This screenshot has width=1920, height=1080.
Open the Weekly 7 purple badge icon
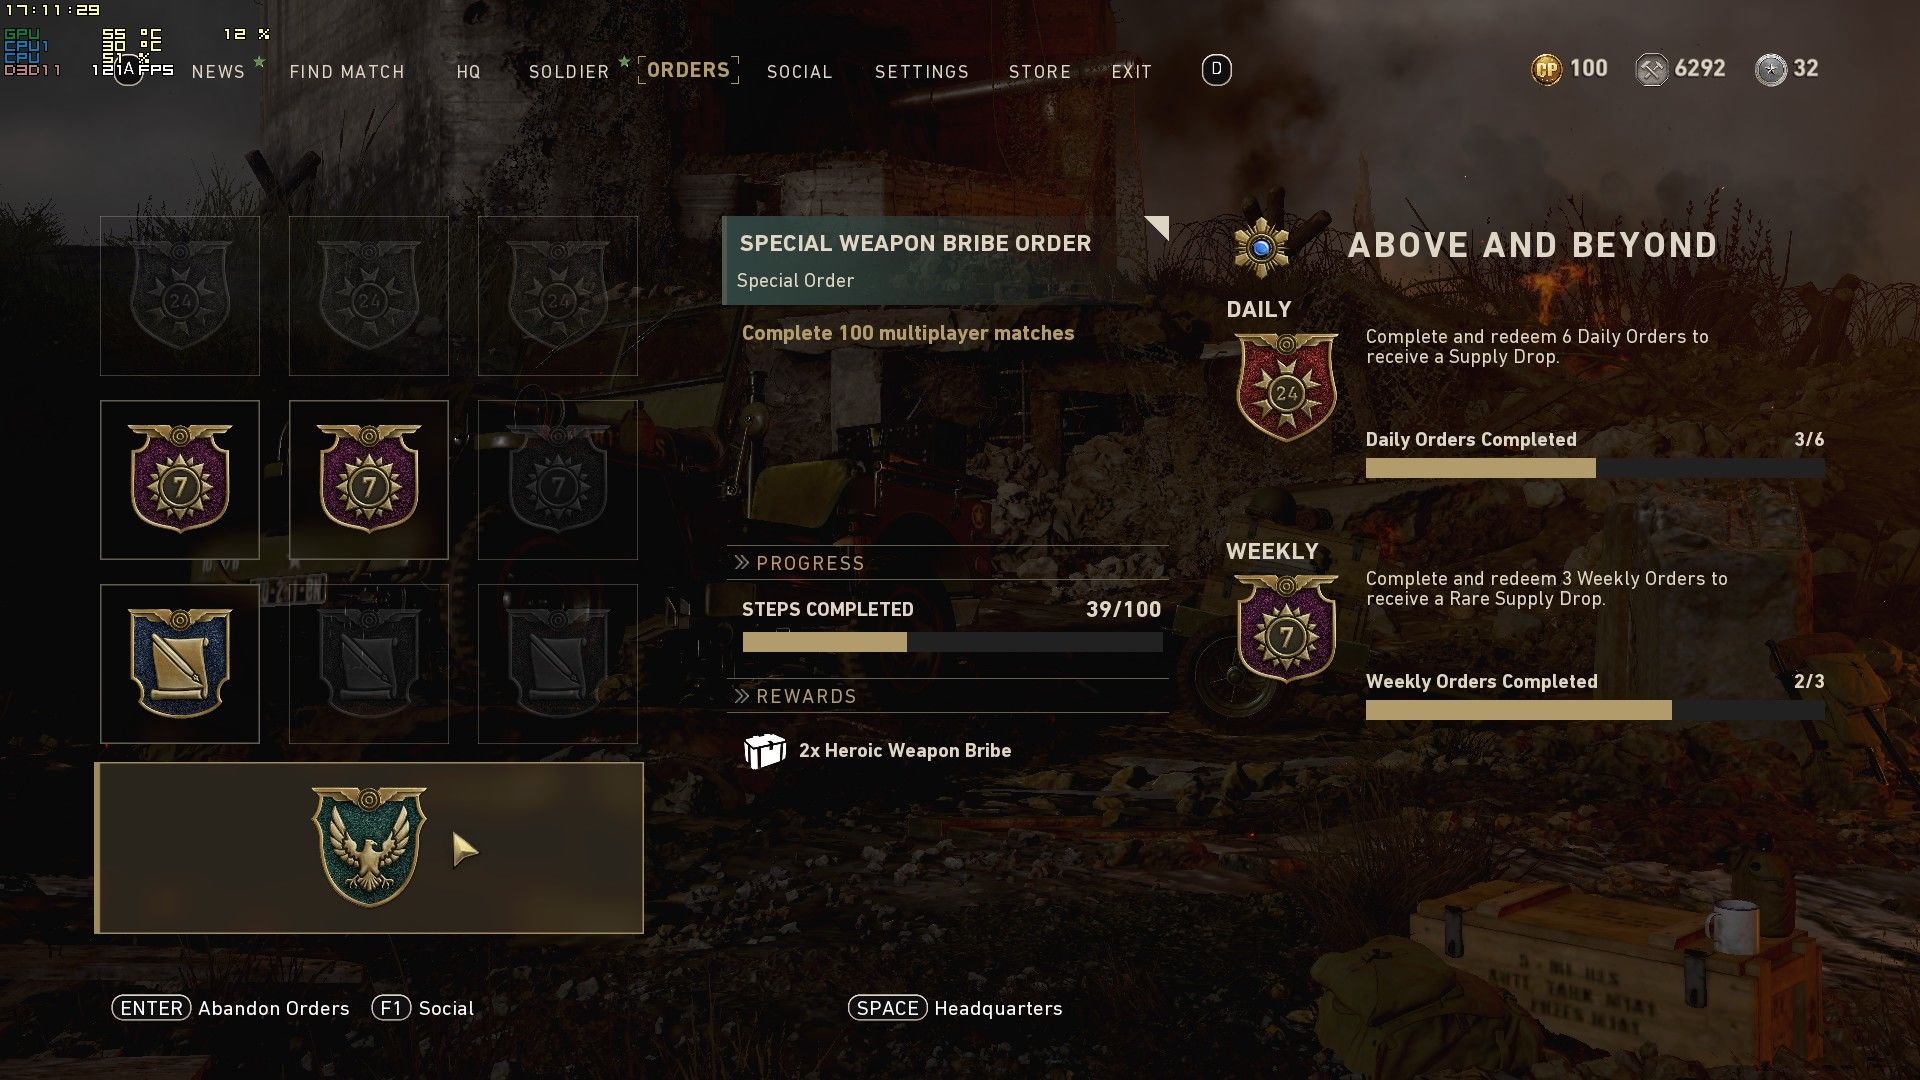tap(1286, 629)
